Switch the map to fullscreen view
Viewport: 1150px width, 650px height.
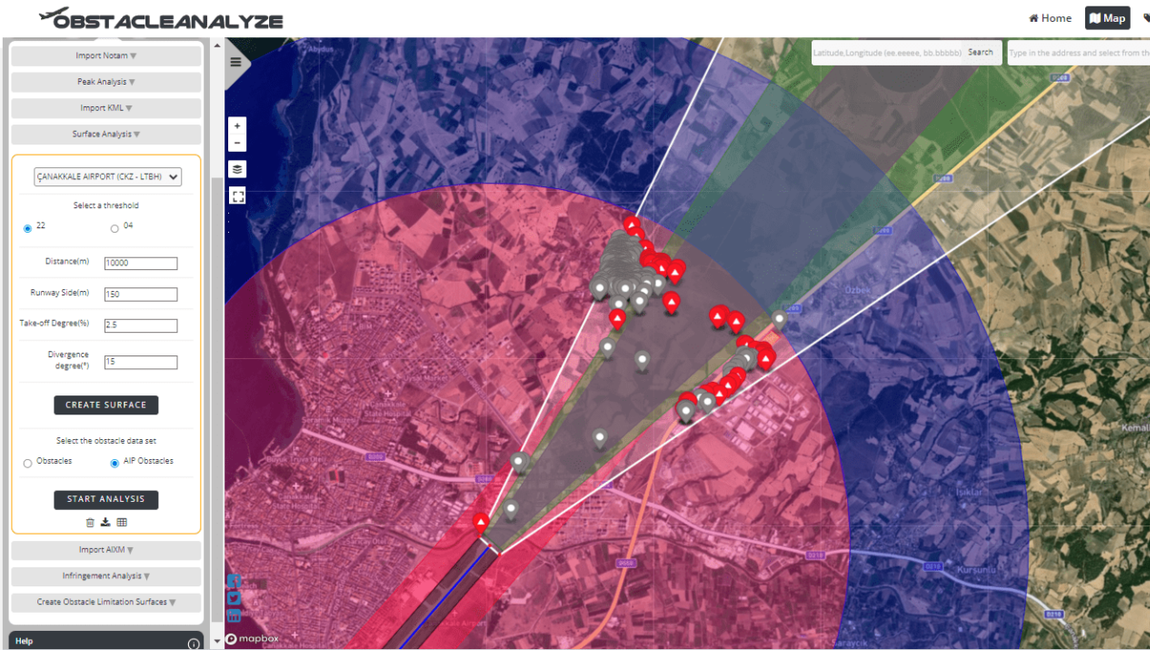point(237,196)
